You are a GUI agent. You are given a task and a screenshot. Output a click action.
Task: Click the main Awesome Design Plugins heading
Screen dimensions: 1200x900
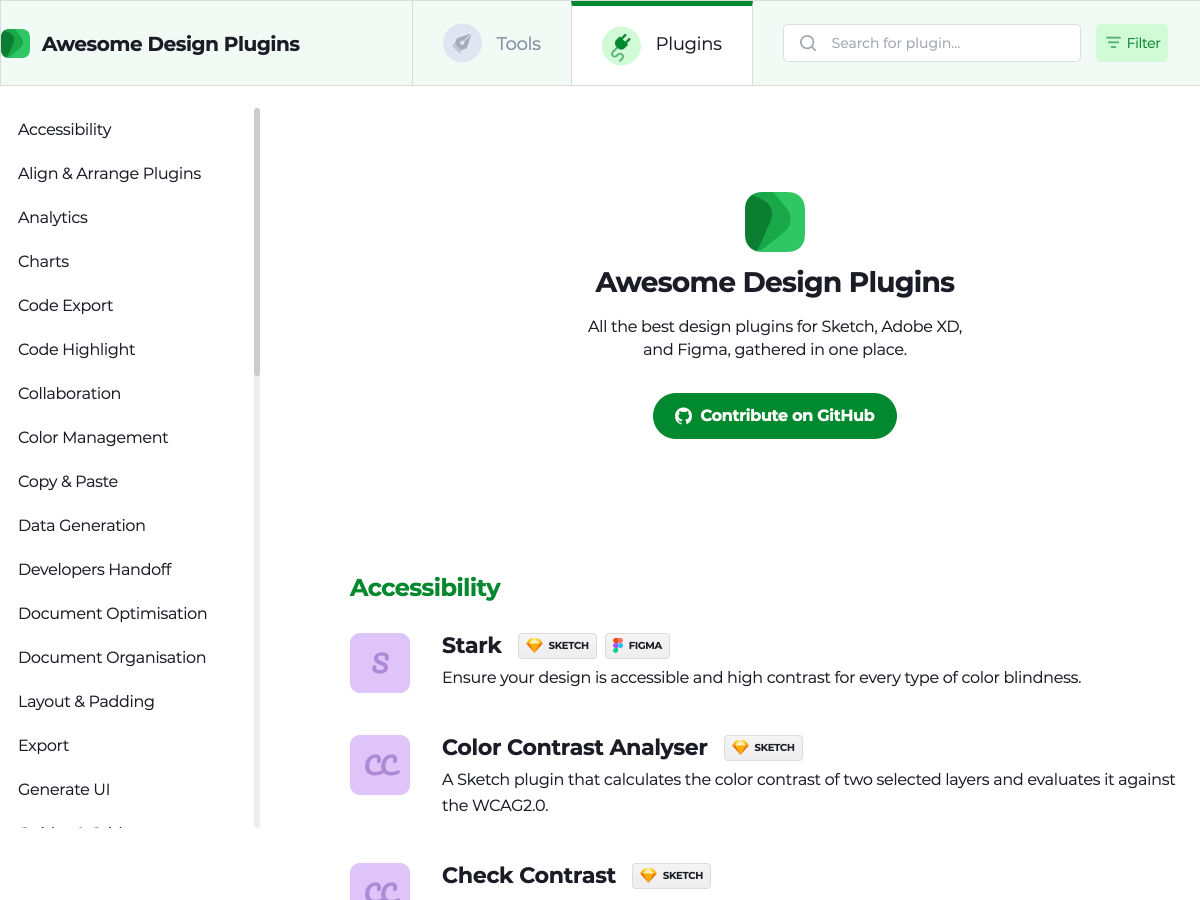click(775, 283)
